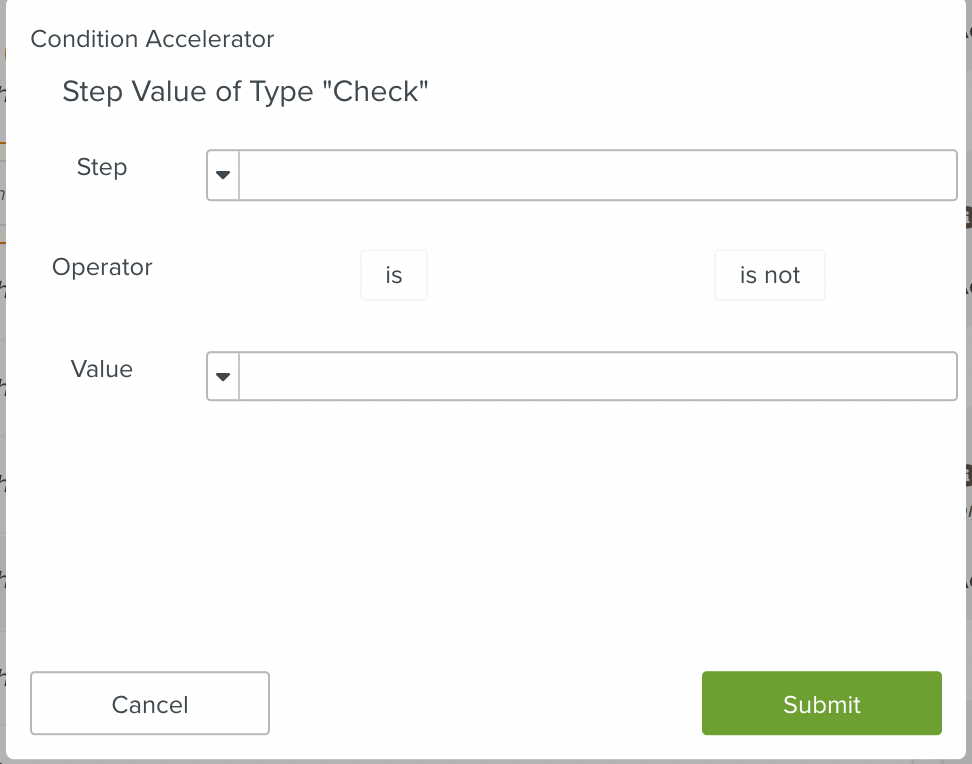This screenshot has height=764, width=972.
Task: Choose "is not" as the condition operator
Action: pos(769,274)
